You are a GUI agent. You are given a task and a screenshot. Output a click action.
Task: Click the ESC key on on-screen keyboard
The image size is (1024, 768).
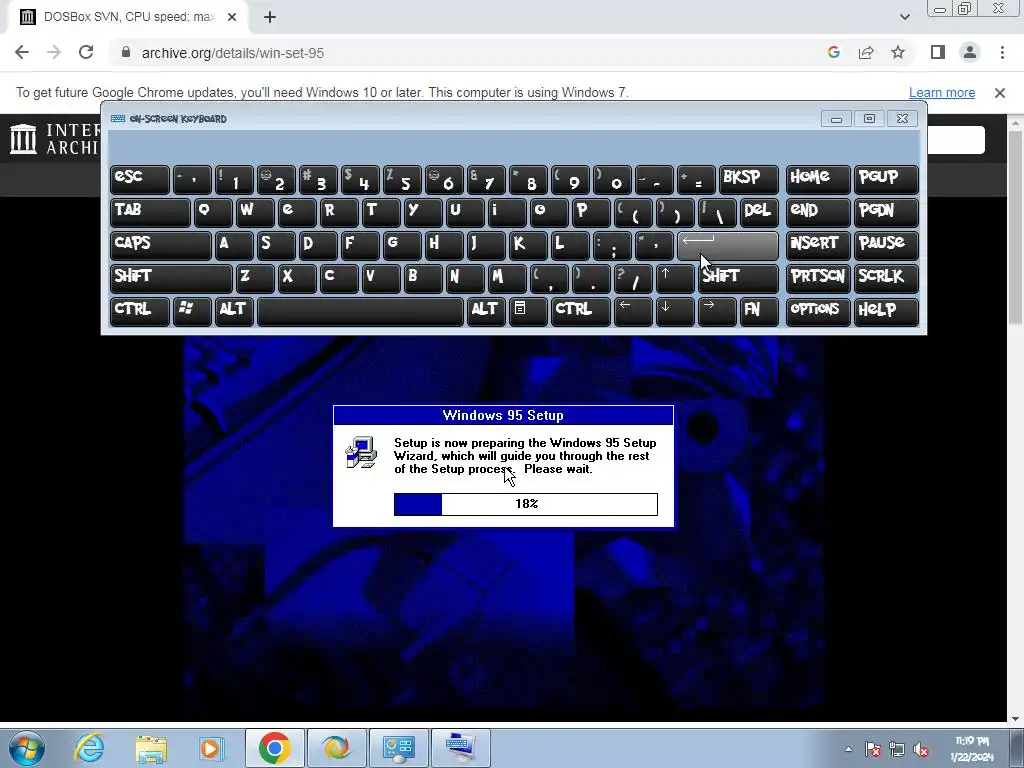pos(140,179)
